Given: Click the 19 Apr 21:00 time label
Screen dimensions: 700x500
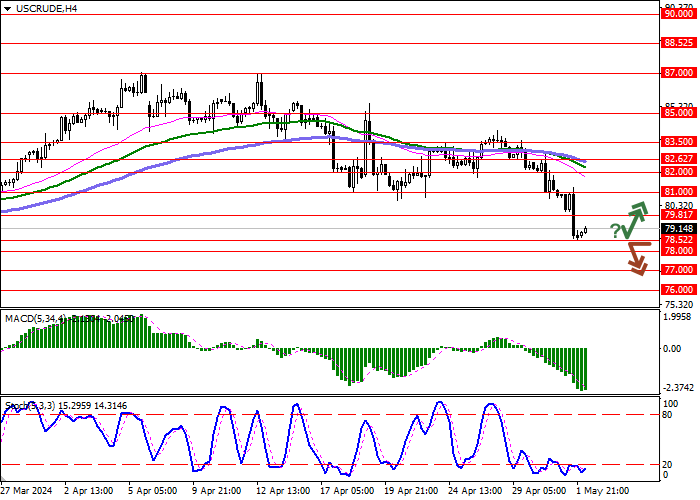Looking at the screenshot, I should [411, 491].
